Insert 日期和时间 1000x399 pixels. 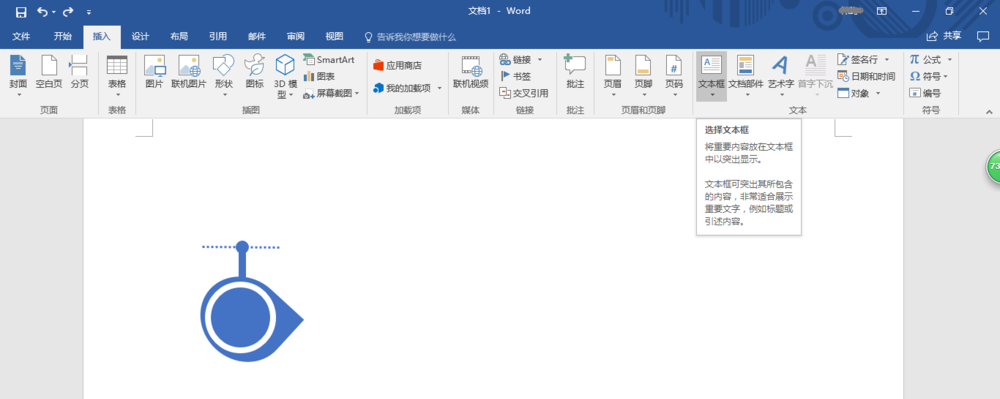point(866,76)
